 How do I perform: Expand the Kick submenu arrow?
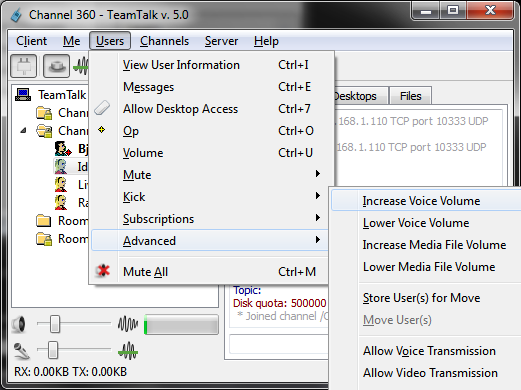(x=318, y=196)
